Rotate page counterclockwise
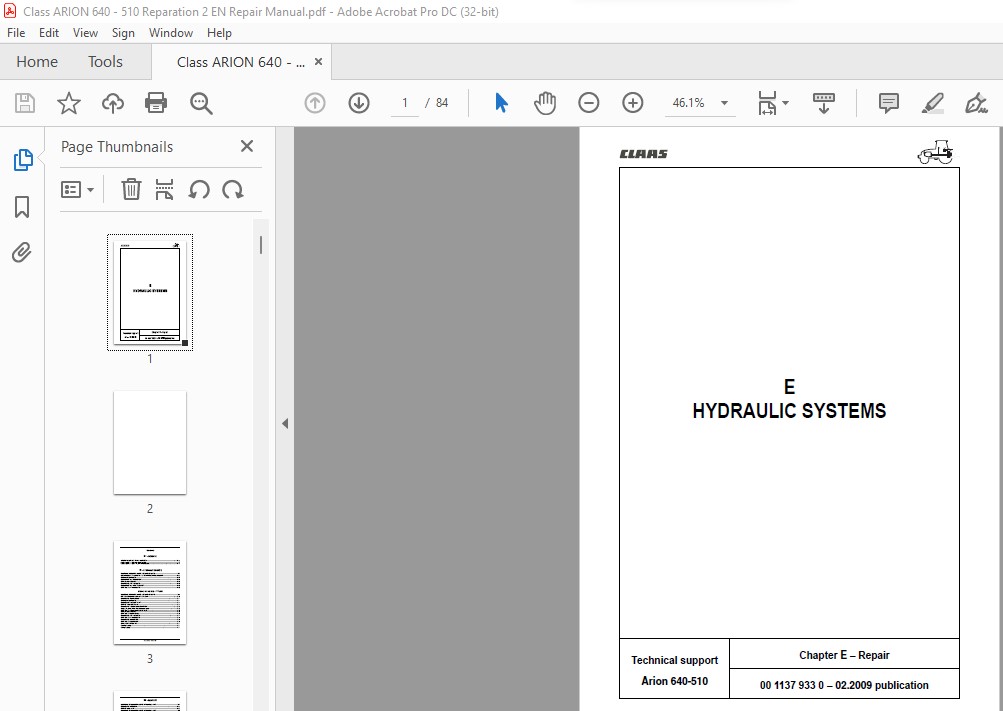This screenshot has height=711, width=1003. (199, 190)
